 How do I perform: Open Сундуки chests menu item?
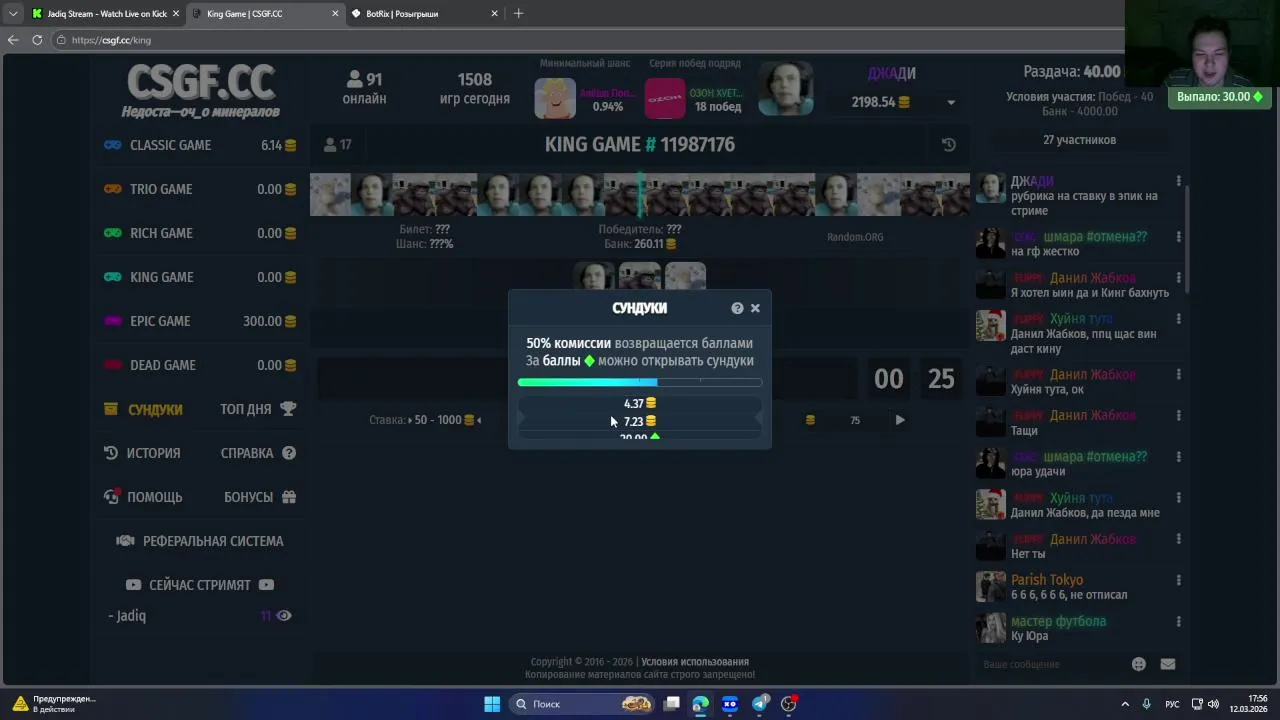143,409
